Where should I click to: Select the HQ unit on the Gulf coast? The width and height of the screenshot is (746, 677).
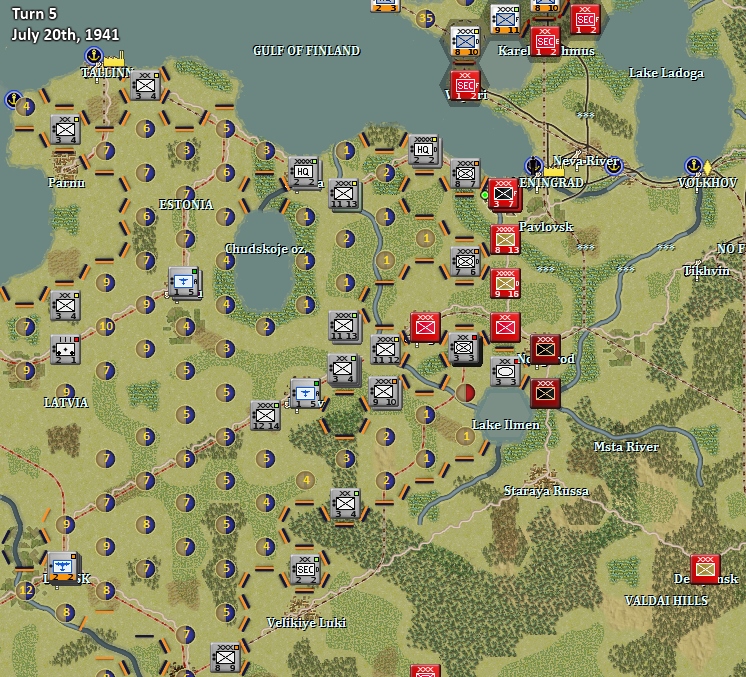424,150
